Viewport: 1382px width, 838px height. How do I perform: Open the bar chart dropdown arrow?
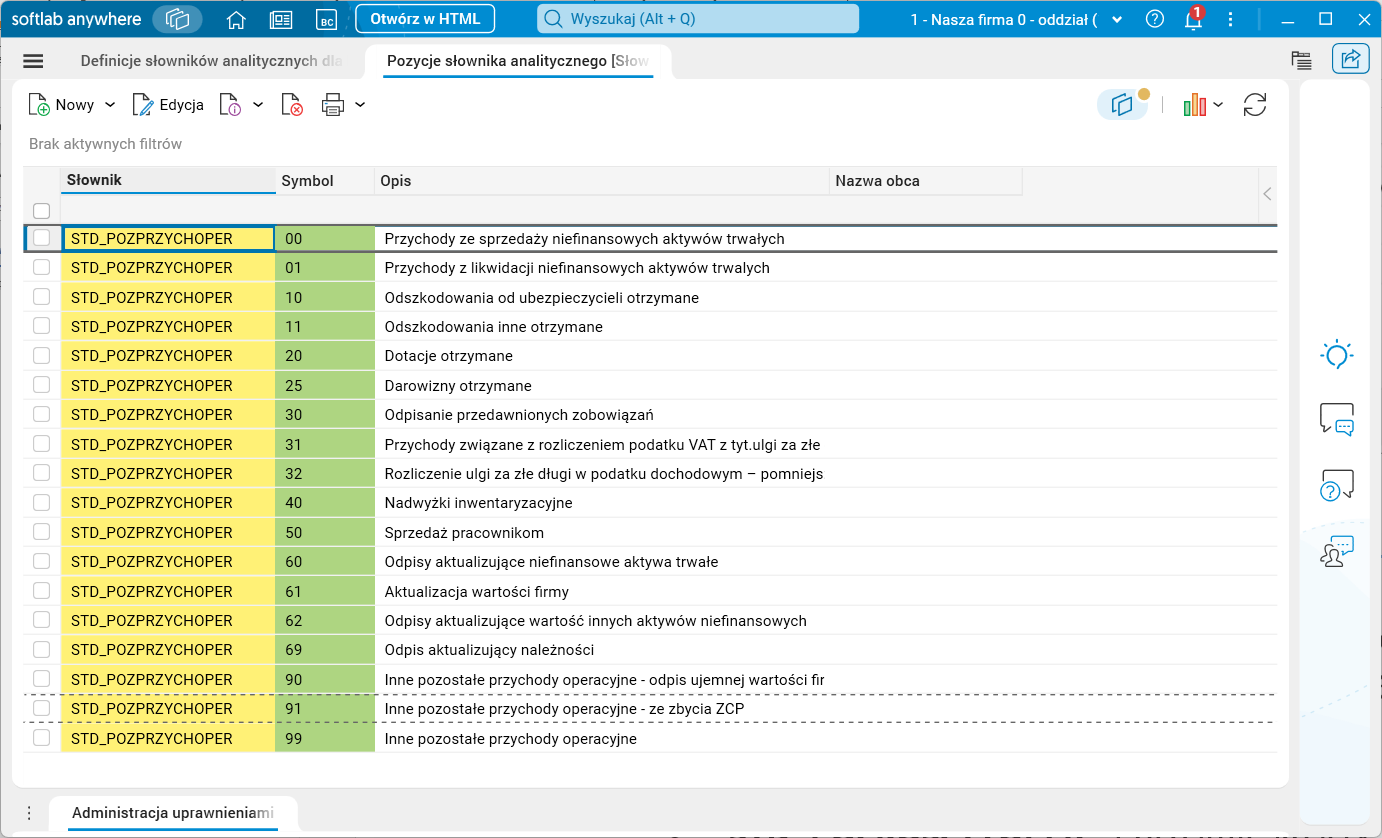(1218, 105)
